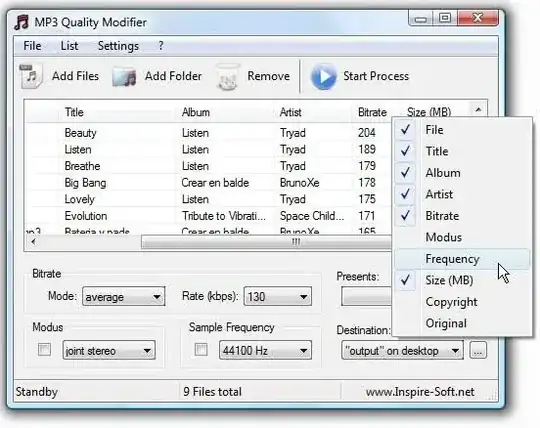540x428 pixels.
Task: Maximize the MP3 Quality Modifier window
Action: click(x=445, y=18)
